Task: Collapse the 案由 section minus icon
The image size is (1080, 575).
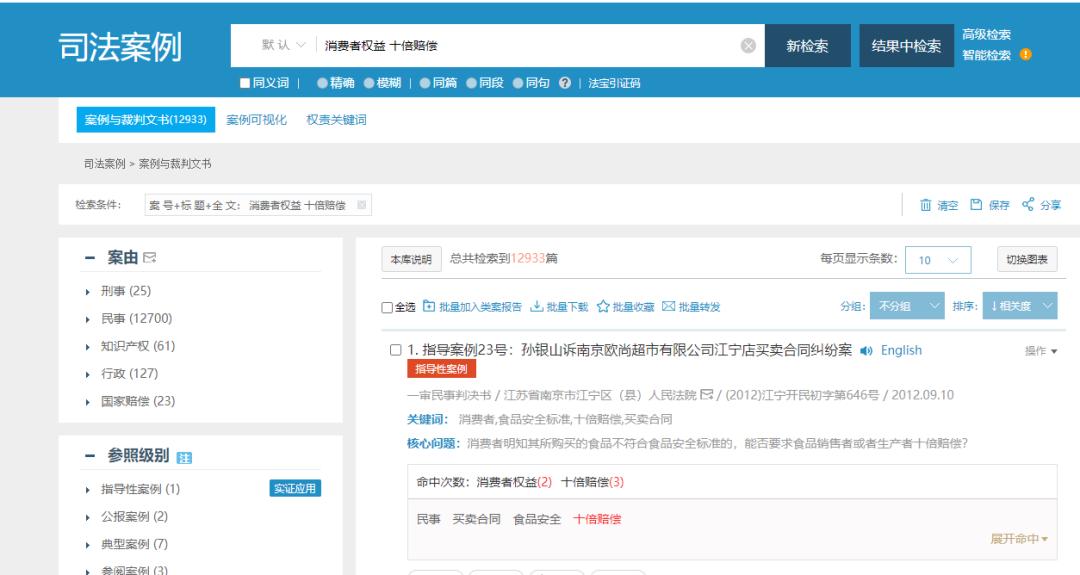Action: click(90, 258)
